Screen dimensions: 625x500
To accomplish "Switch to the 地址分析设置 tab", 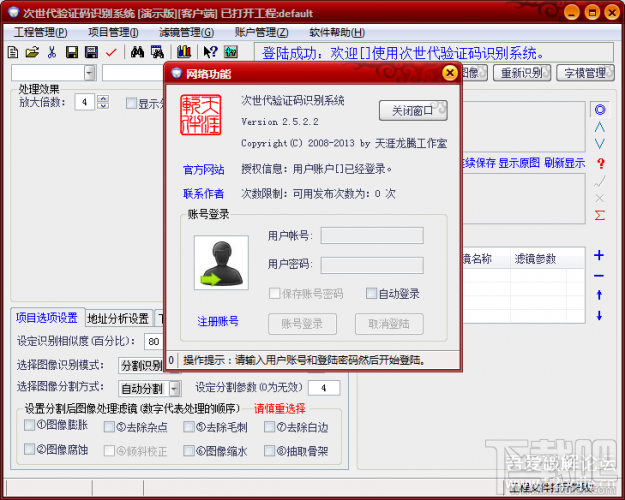I will tap(118, 318).
